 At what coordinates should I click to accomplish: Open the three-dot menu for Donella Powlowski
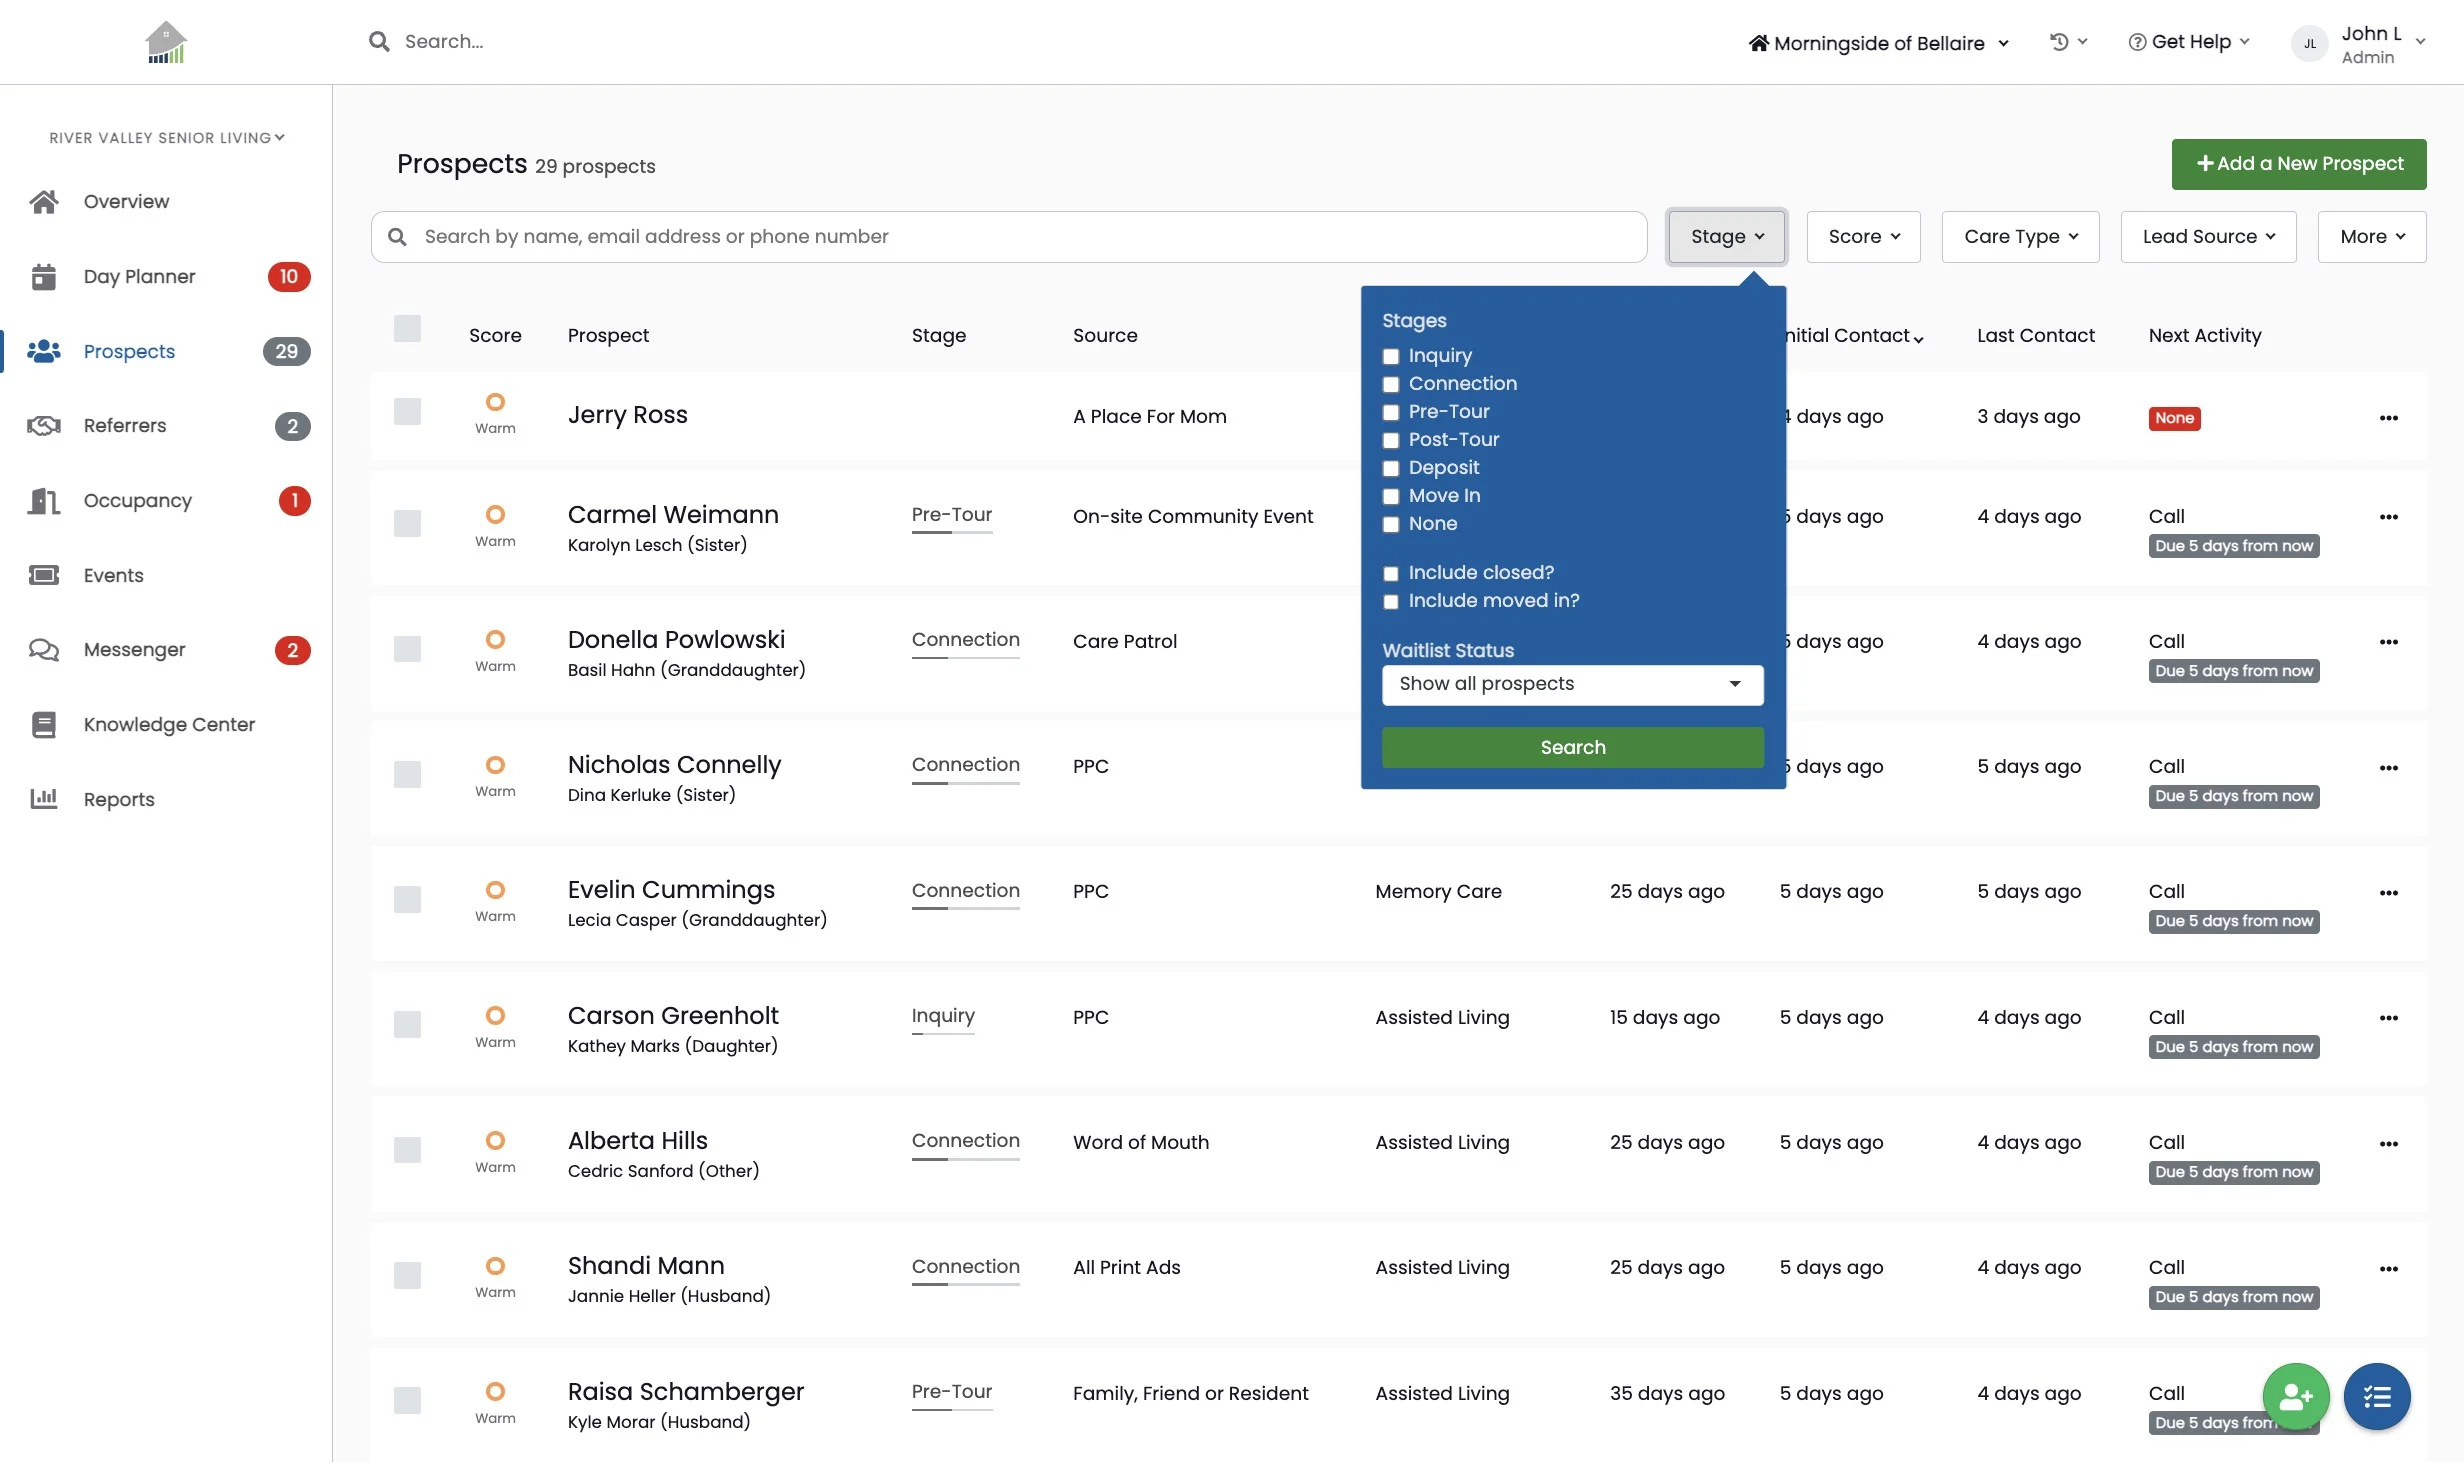[x=2389, y=642]
